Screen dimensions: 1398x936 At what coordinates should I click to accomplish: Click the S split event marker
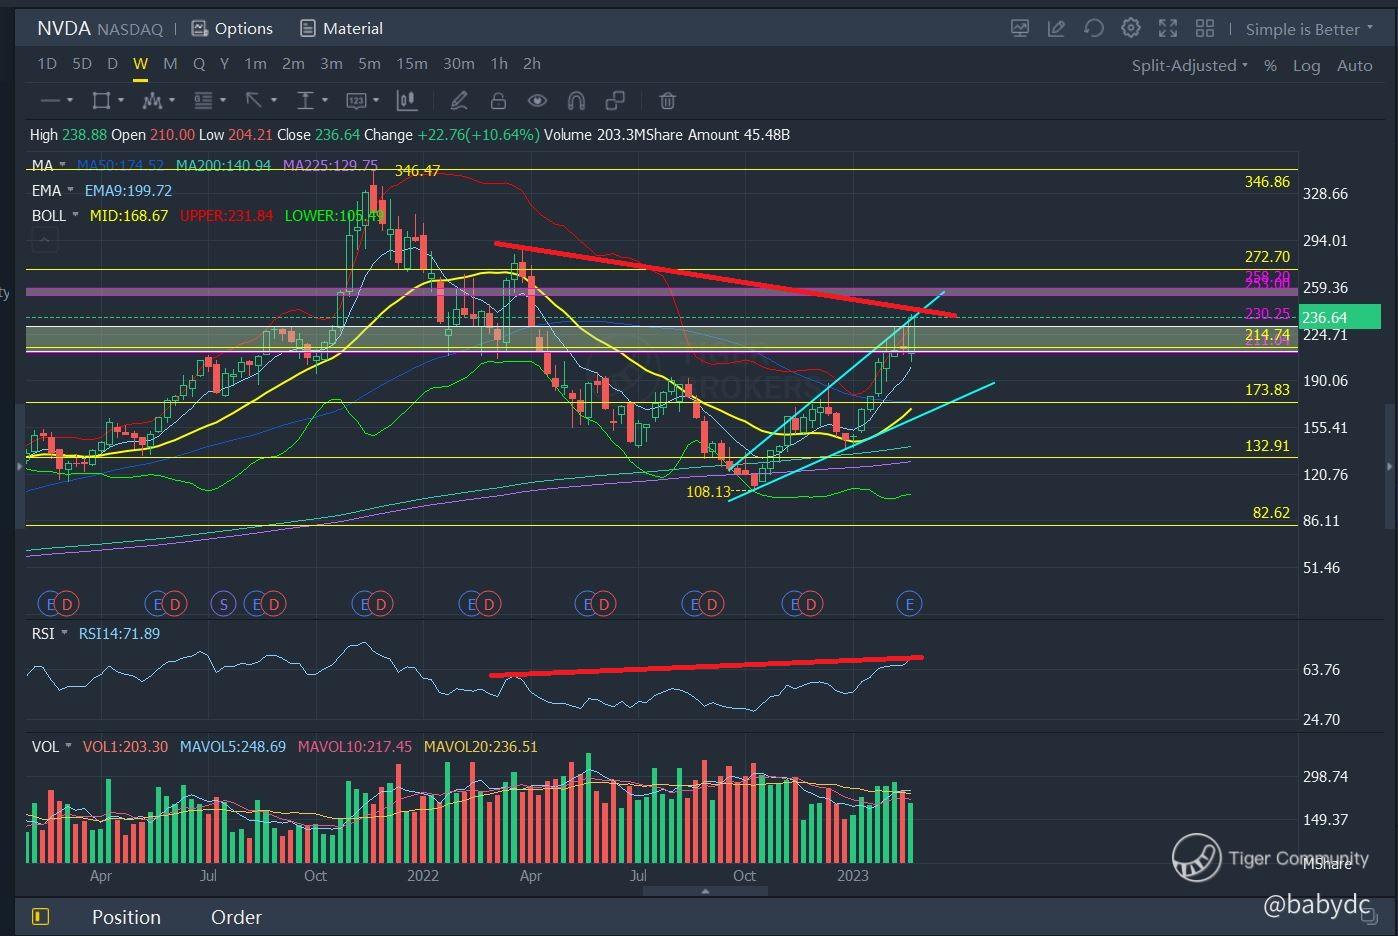click(223, 604)
